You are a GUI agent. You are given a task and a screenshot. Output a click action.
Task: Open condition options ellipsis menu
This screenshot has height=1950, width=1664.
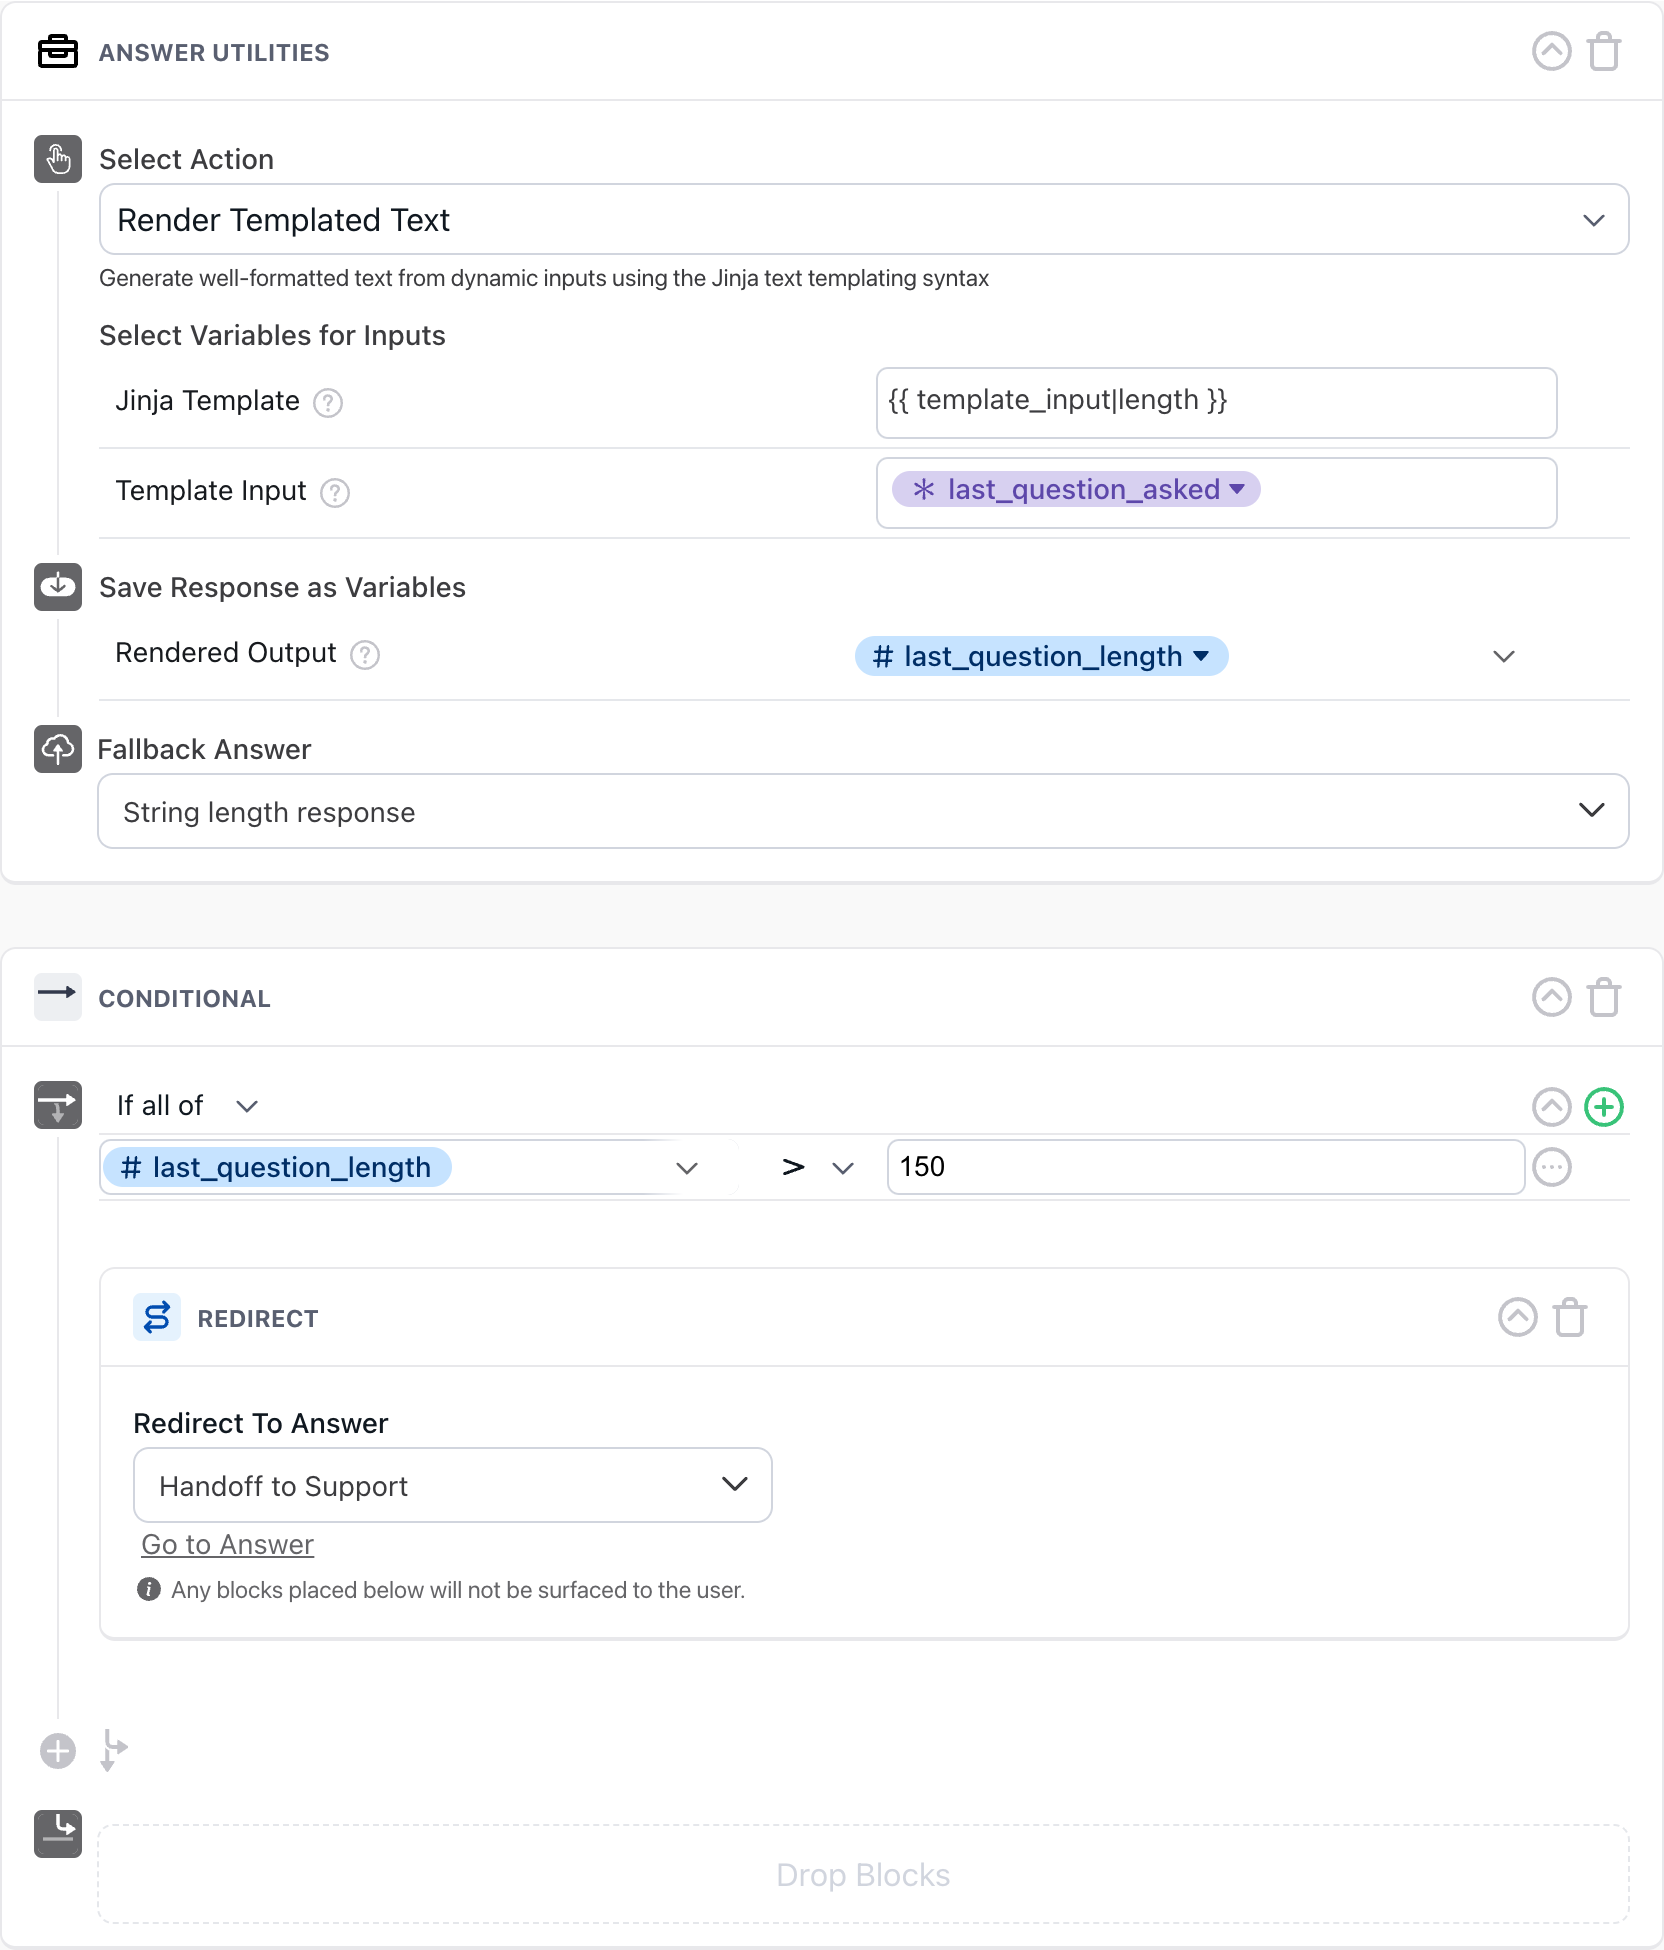[1552, 1167]
